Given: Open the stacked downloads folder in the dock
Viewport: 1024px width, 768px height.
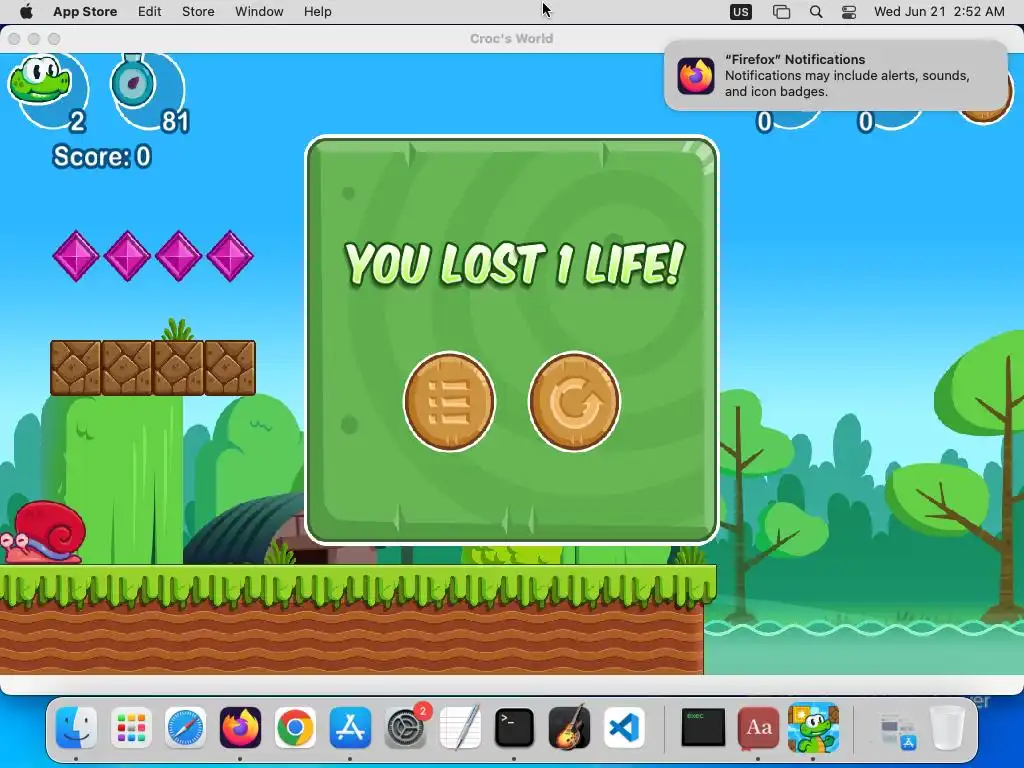Looking at the screenshot, I should pos(898,730).
